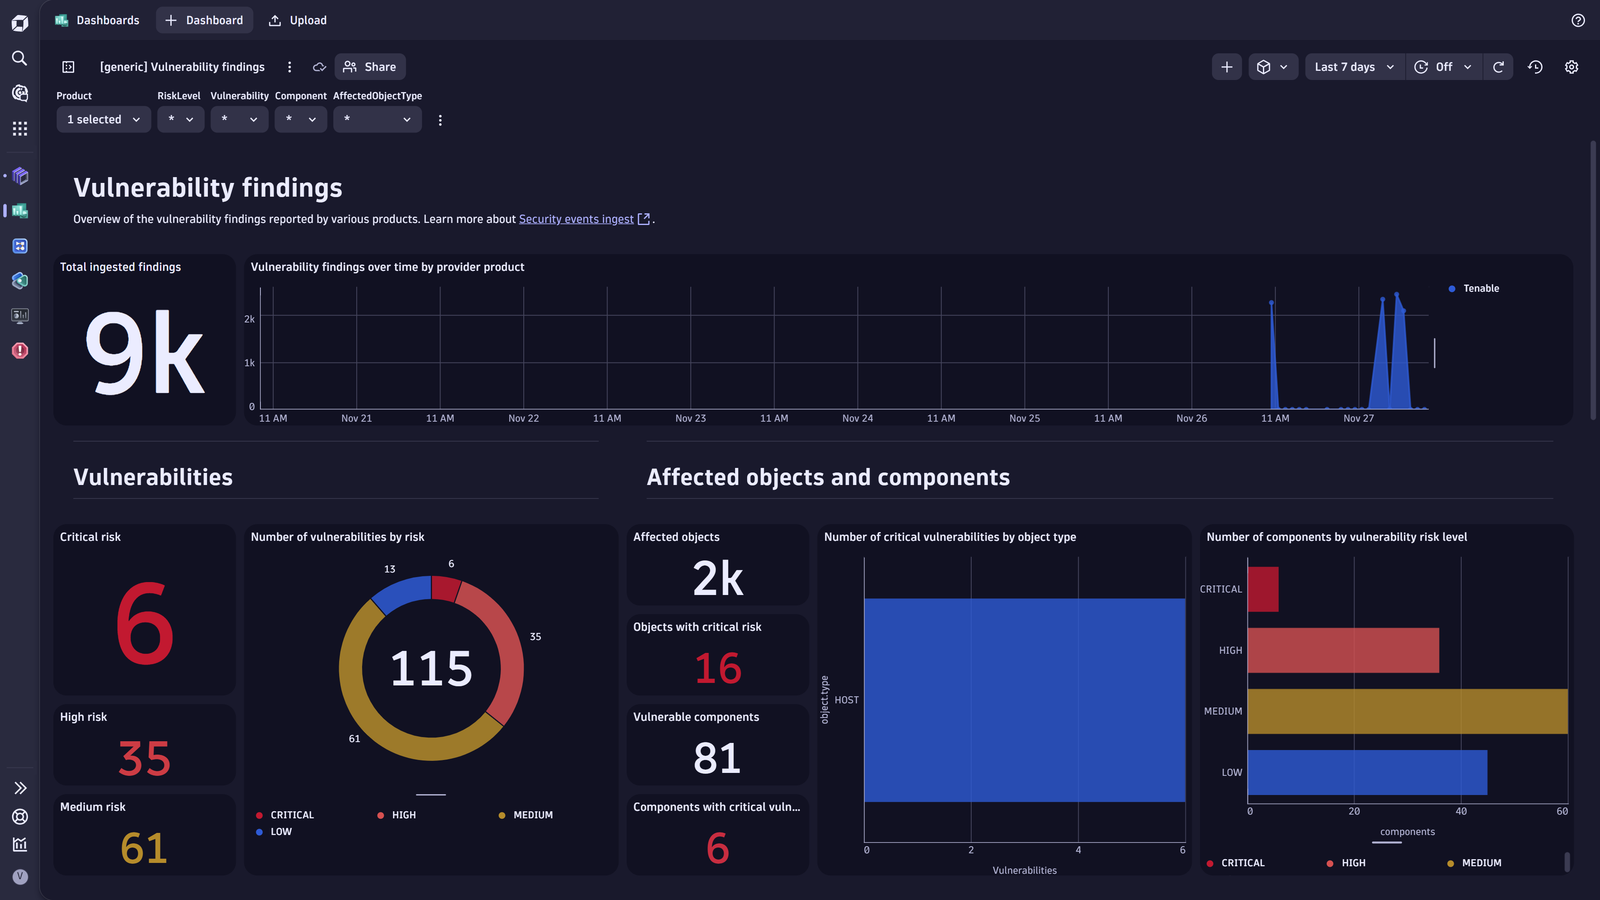This screenshot has width=1600, height=900.
Task: Open the auto-refresh Off dropdown
Action: (1444, 67)
